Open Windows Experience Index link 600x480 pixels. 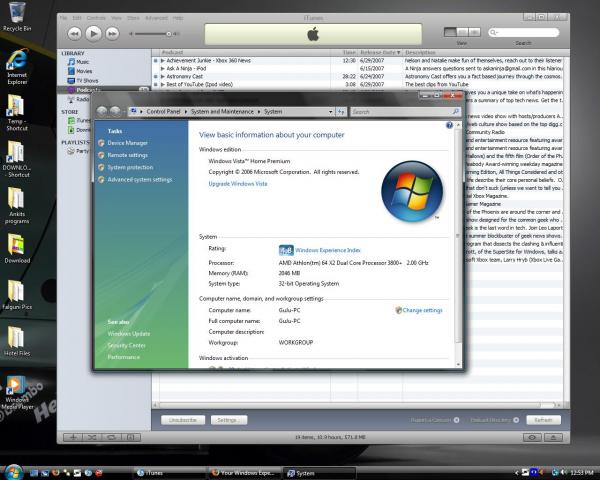(328, 250)
